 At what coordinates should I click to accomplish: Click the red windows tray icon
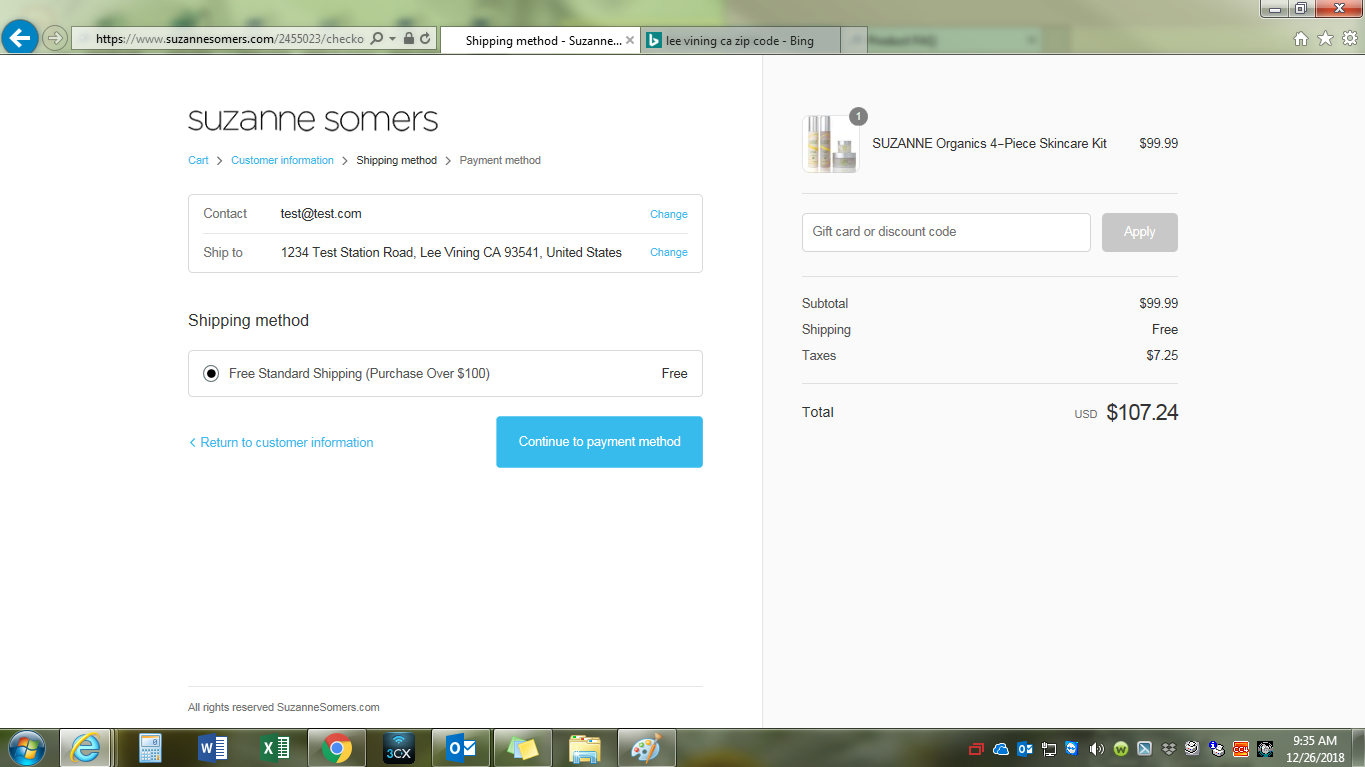point(977,748)
